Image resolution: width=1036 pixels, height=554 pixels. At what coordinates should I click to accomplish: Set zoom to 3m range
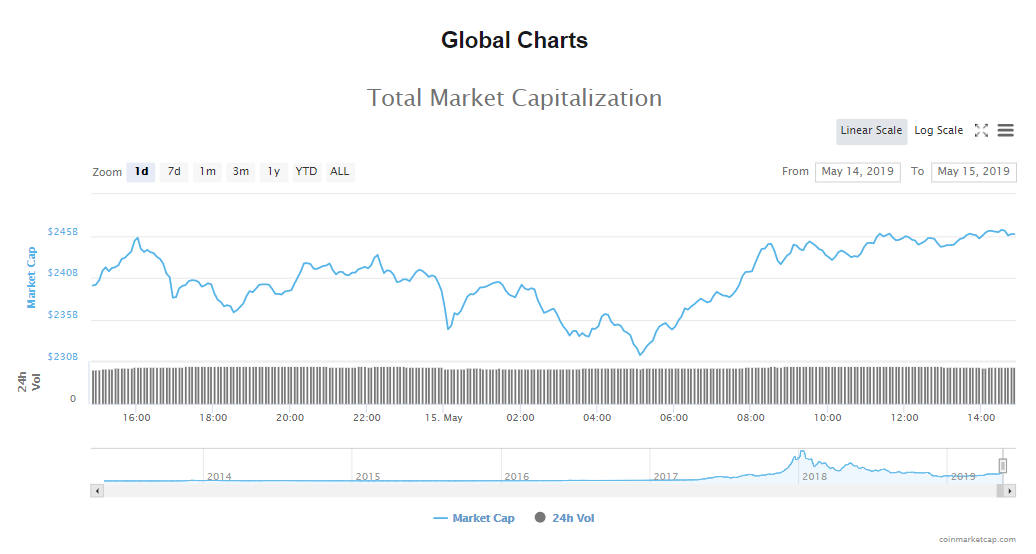click(x=241, y=172)
